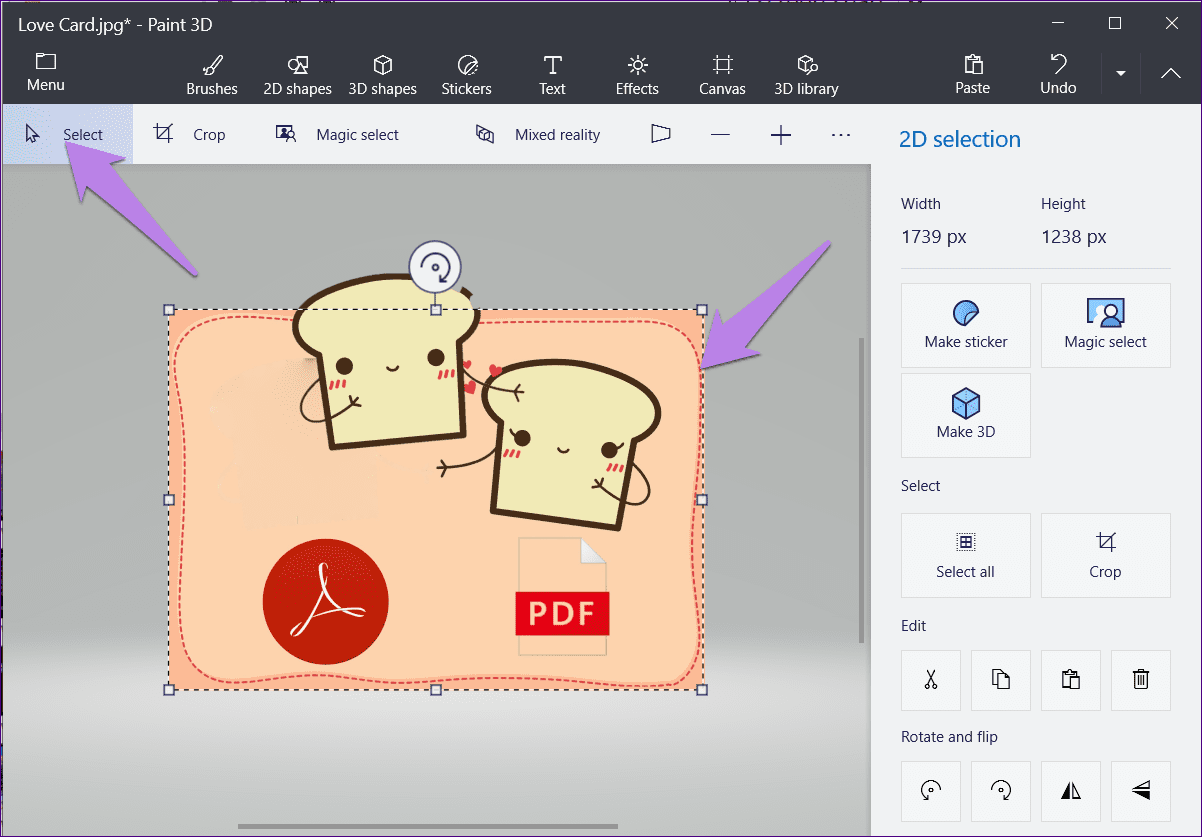
Task: Open the three-dots more options
Action: pyautogui.click(x=841, y=134)
